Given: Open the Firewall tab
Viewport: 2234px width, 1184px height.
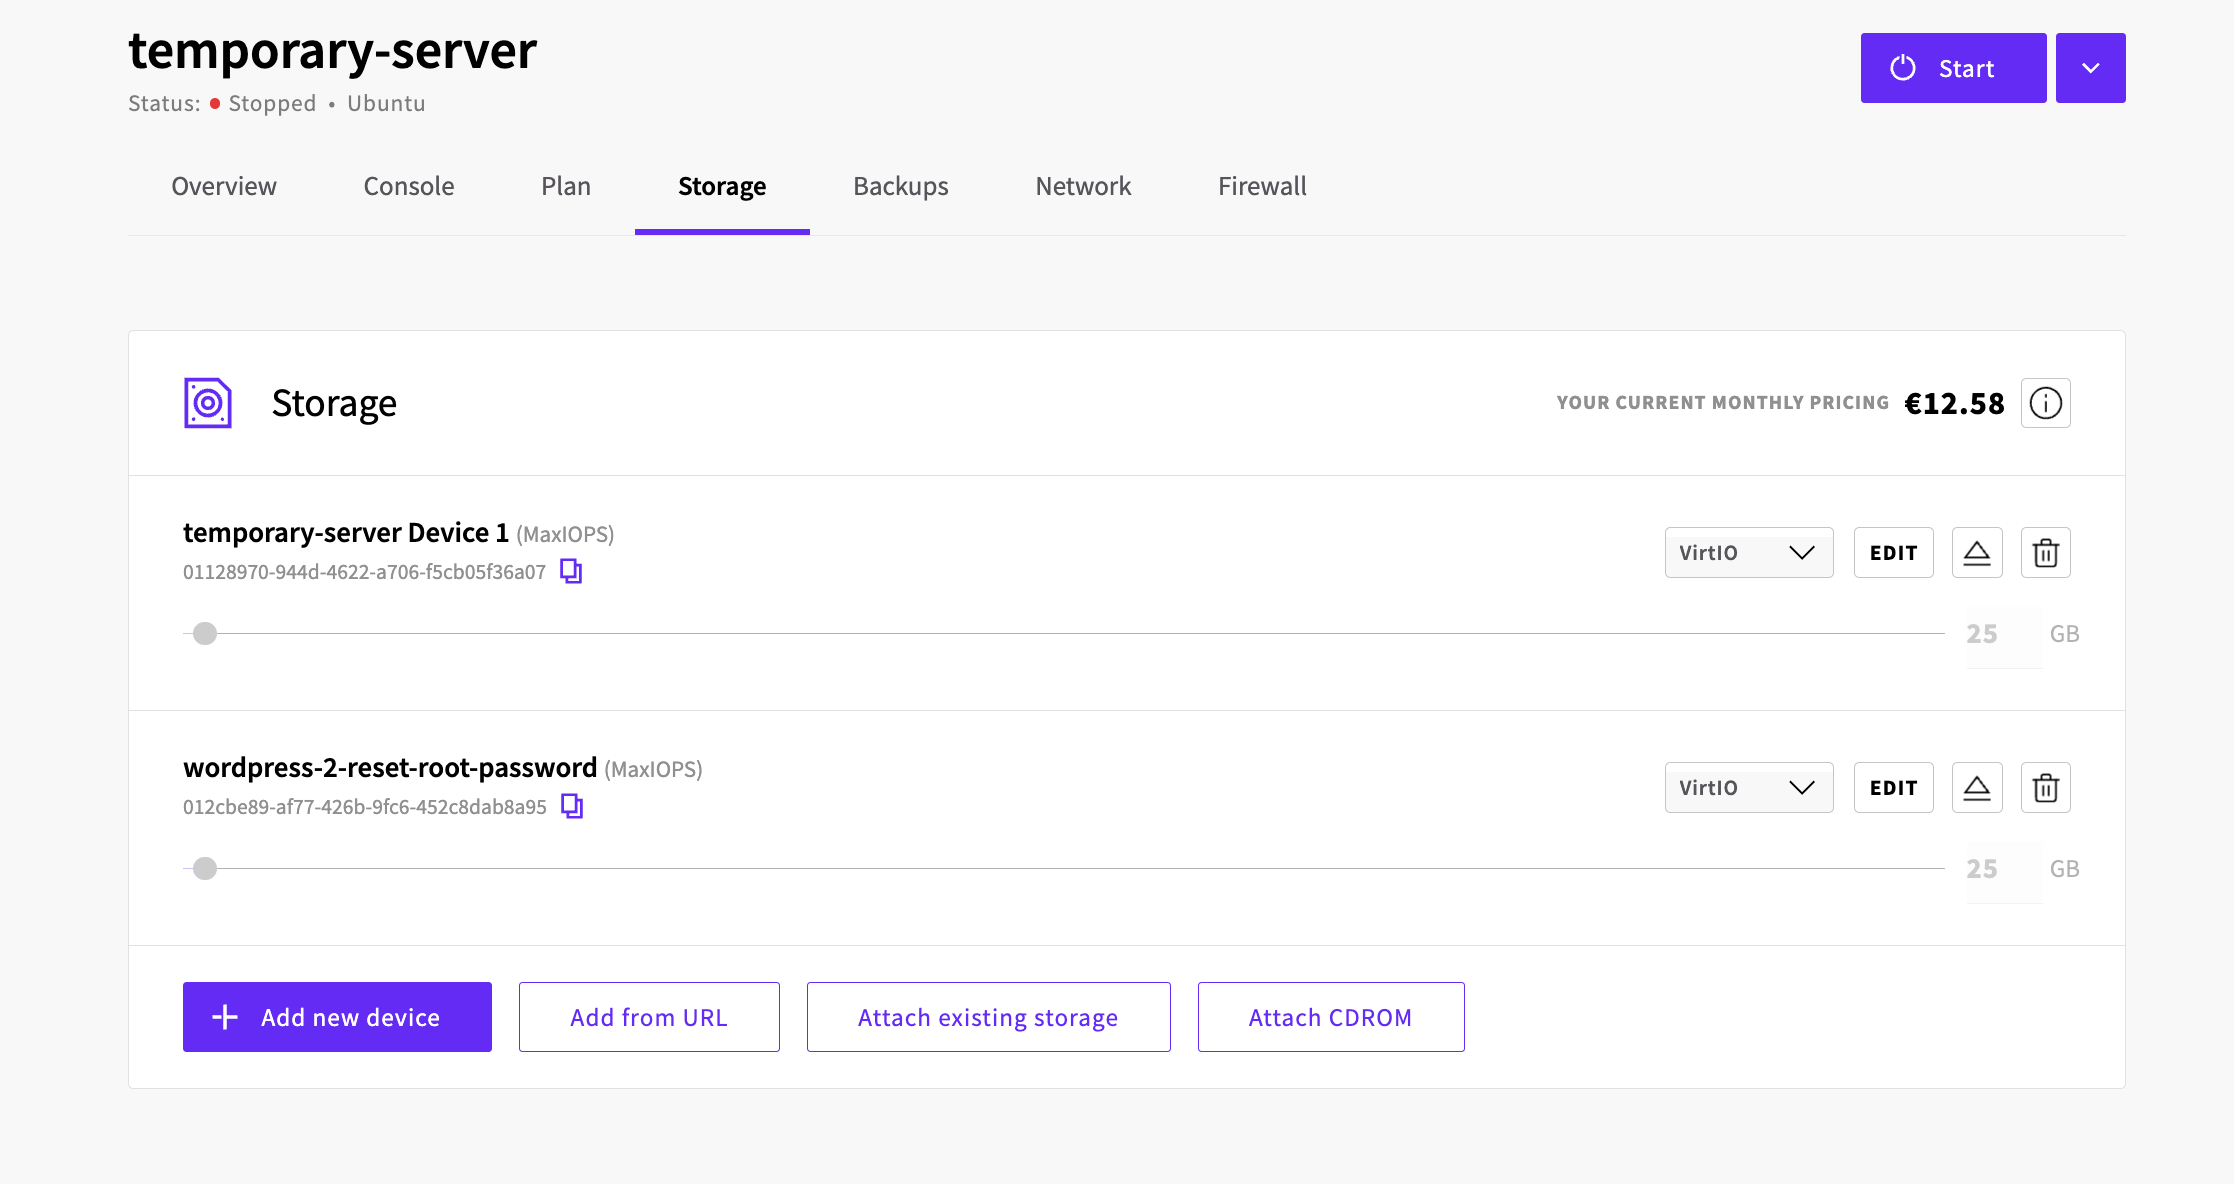Looking at the screenshot, I should coord(1262,186).
